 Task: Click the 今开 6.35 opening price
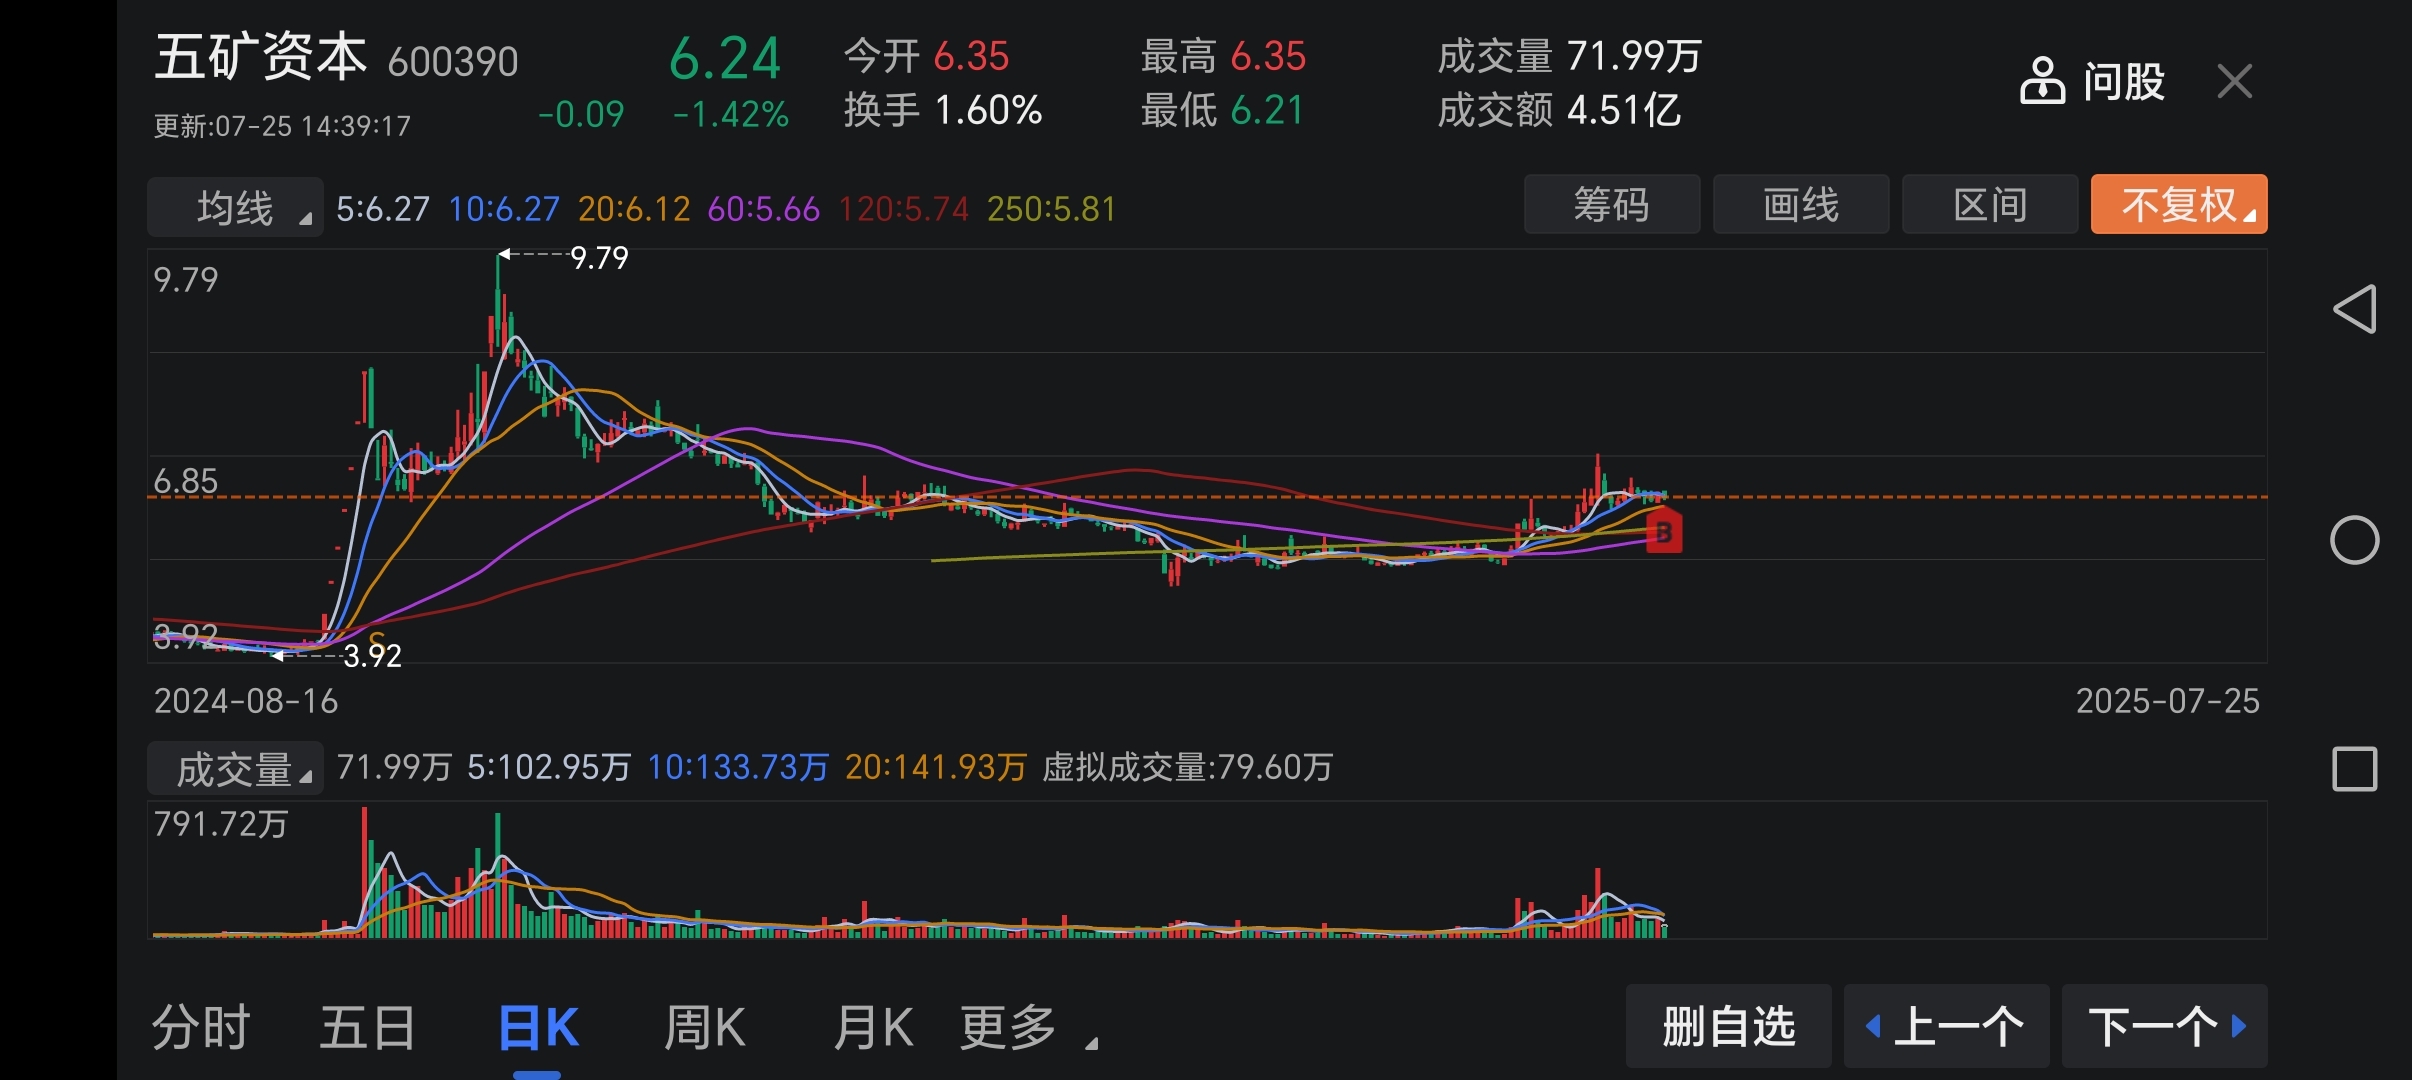[x=926, y=56]
